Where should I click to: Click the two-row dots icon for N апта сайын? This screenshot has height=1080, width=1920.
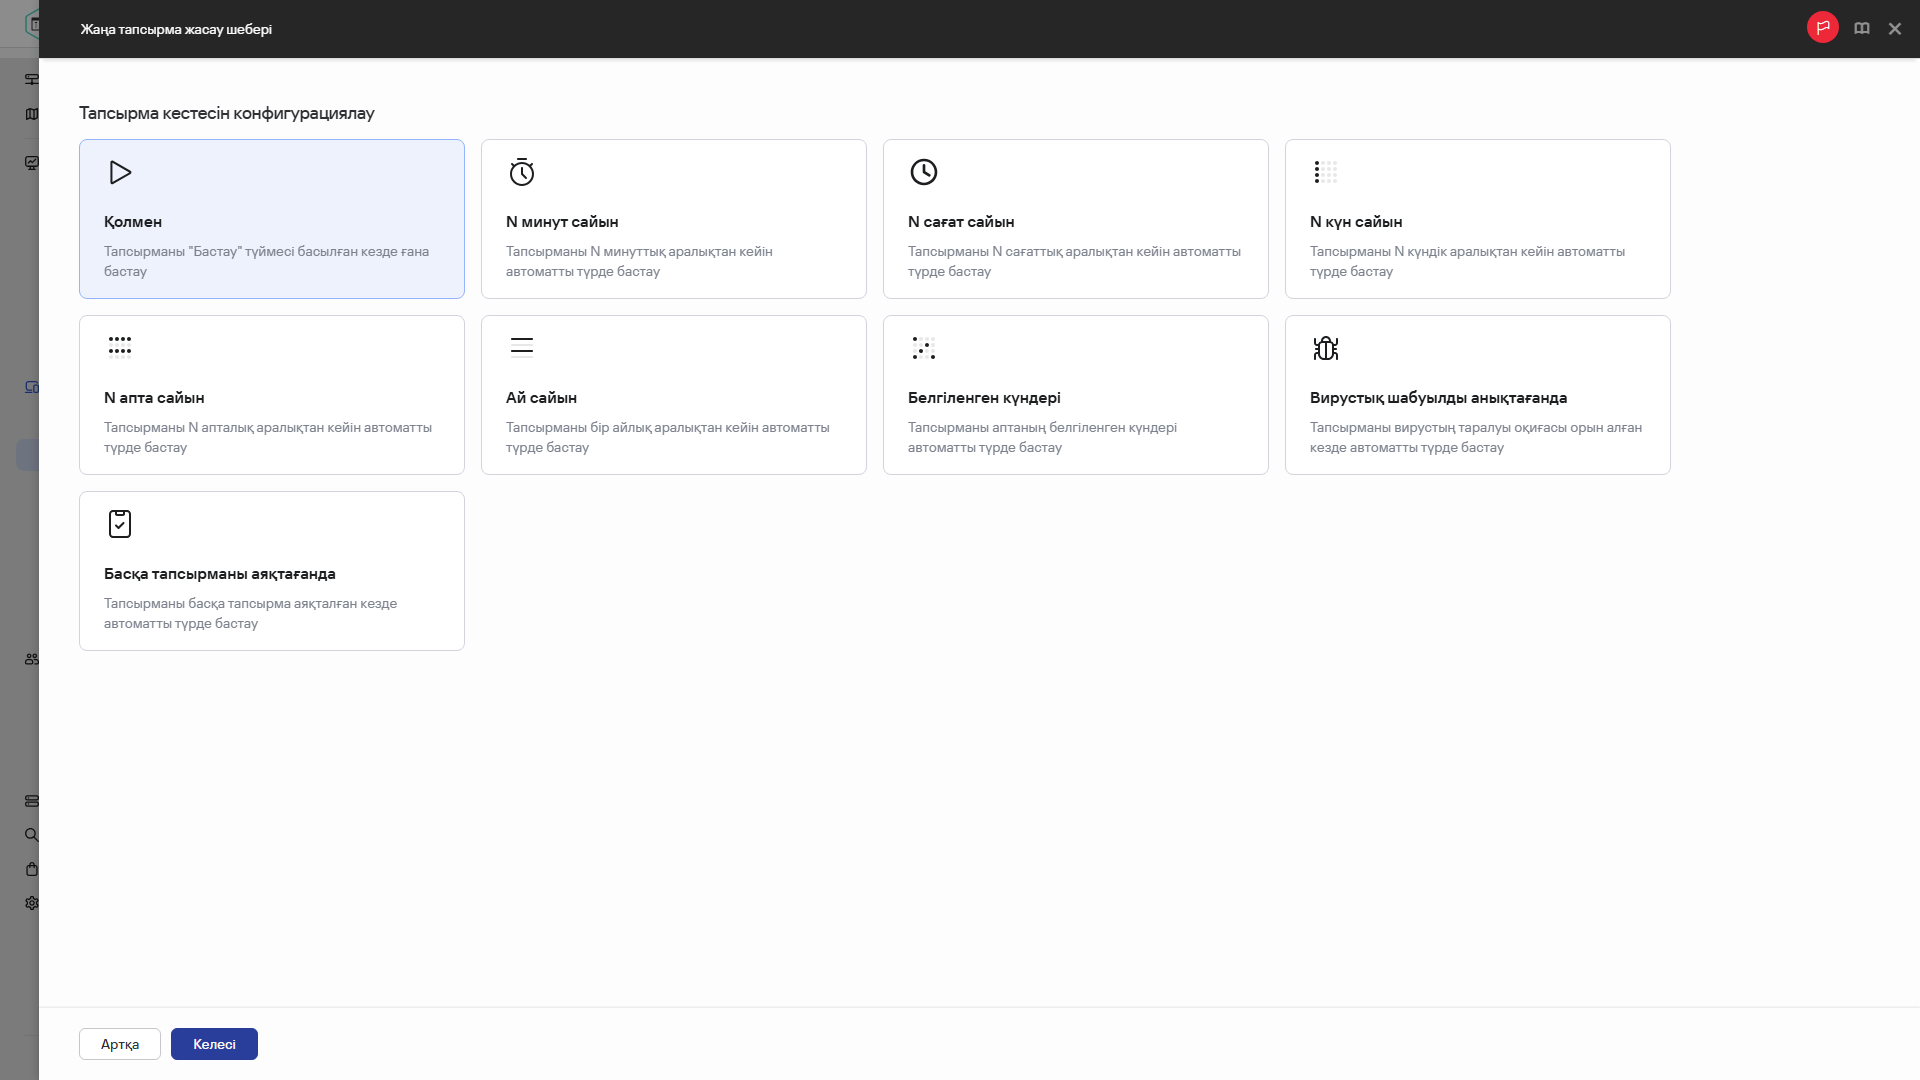point(120,346)
